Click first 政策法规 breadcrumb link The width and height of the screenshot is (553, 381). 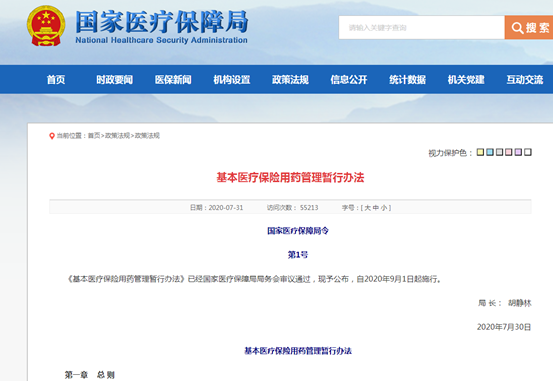[x=117, y=135]
